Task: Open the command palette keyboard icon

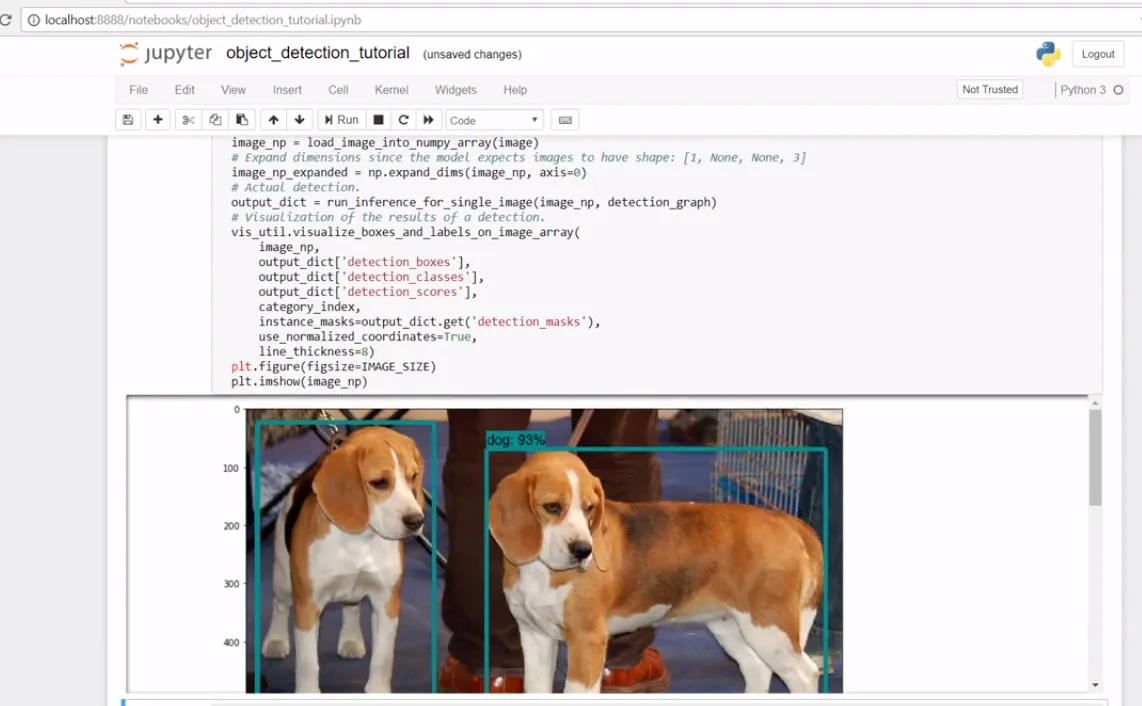Action: 565,119
